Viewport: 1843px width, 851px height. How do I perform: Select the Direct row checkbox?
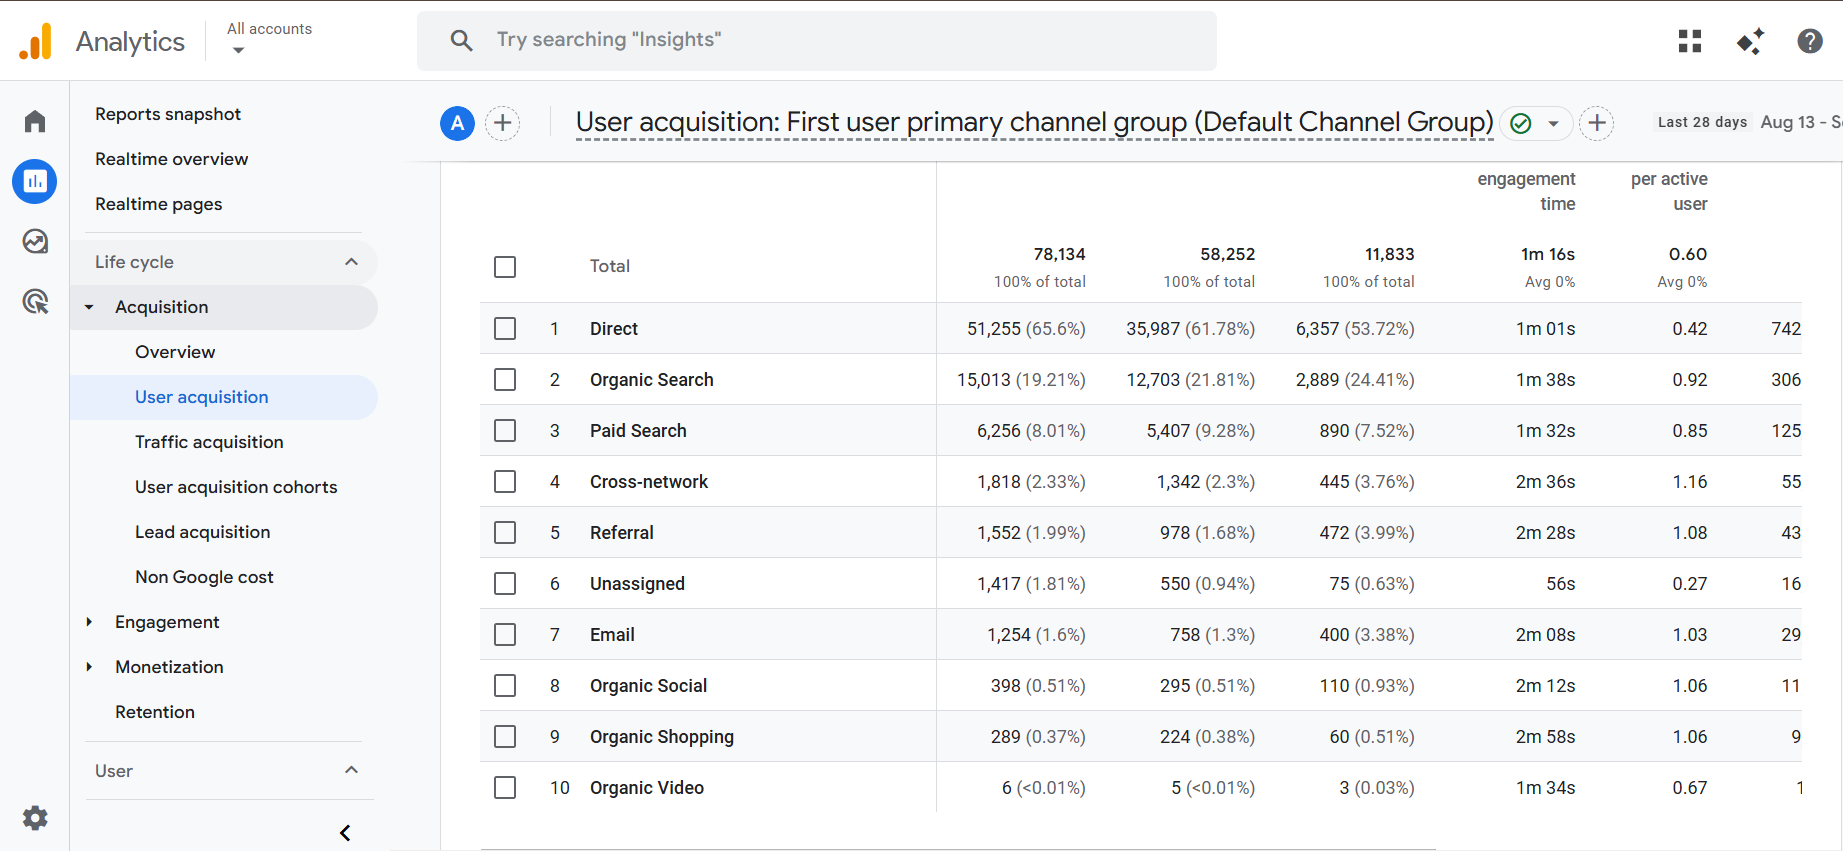coord(505,329)
